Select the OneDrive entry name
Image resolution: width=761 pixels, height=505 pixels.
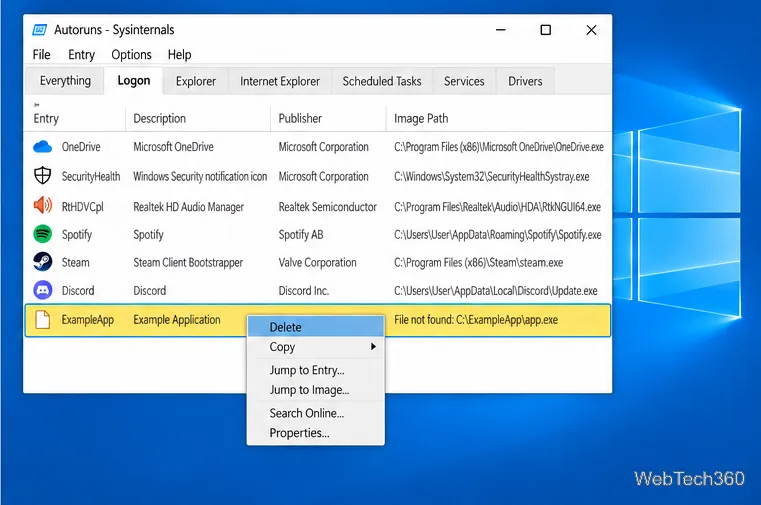pyautogui.click(x=81, y=147)
